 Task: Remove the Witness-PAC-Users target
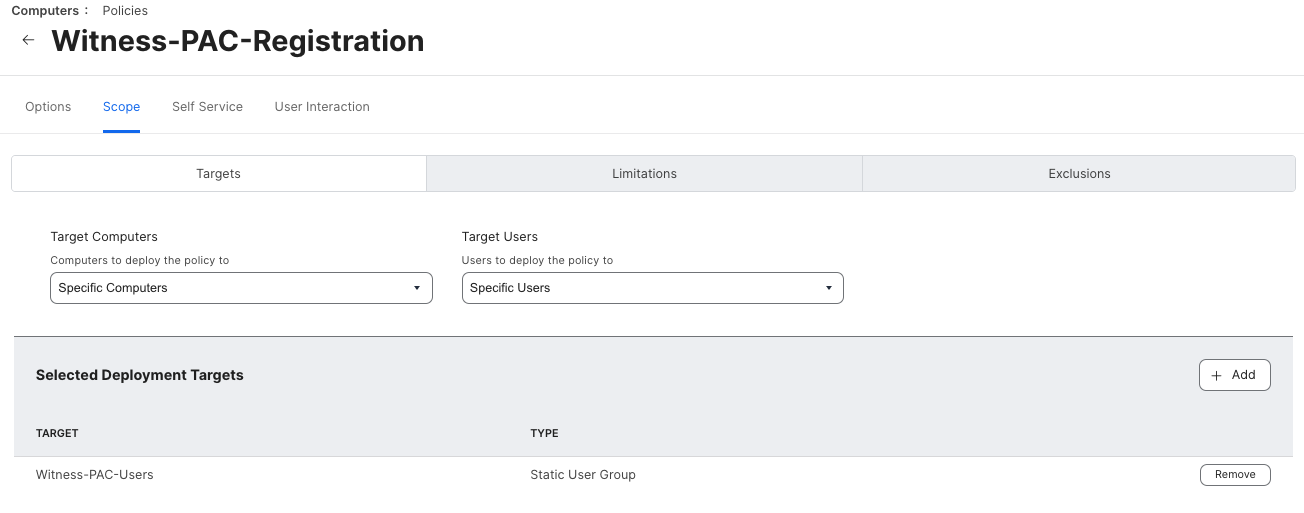1234,474
